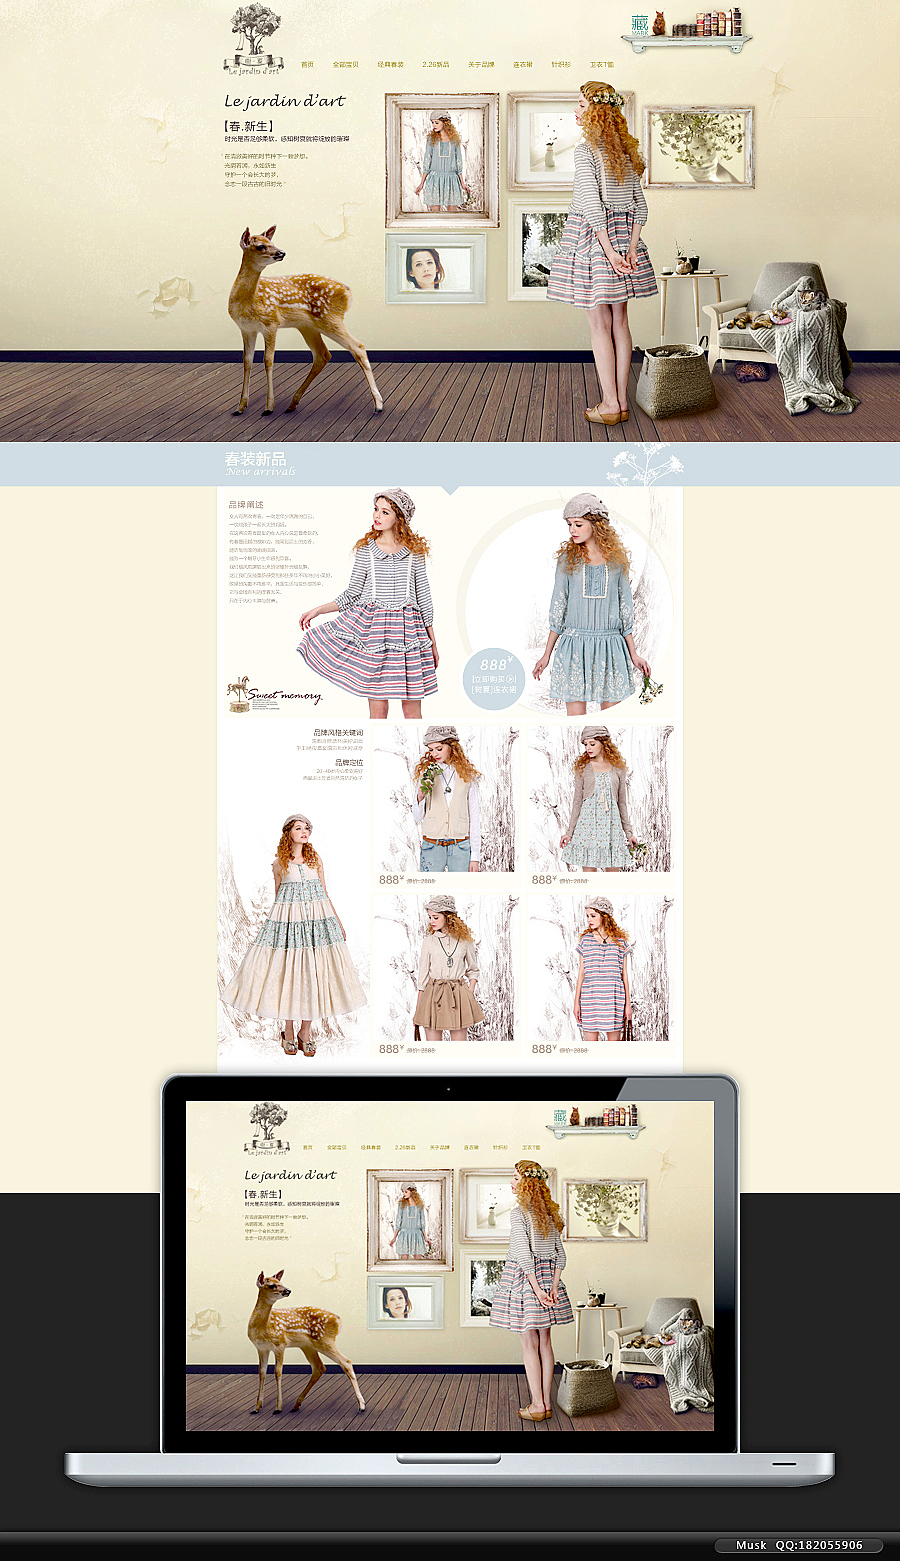Viewport: 900px width, 1561px height.
Task: Click the 藏 bookmark icon on the top shelf
Action: click(640, 25)
